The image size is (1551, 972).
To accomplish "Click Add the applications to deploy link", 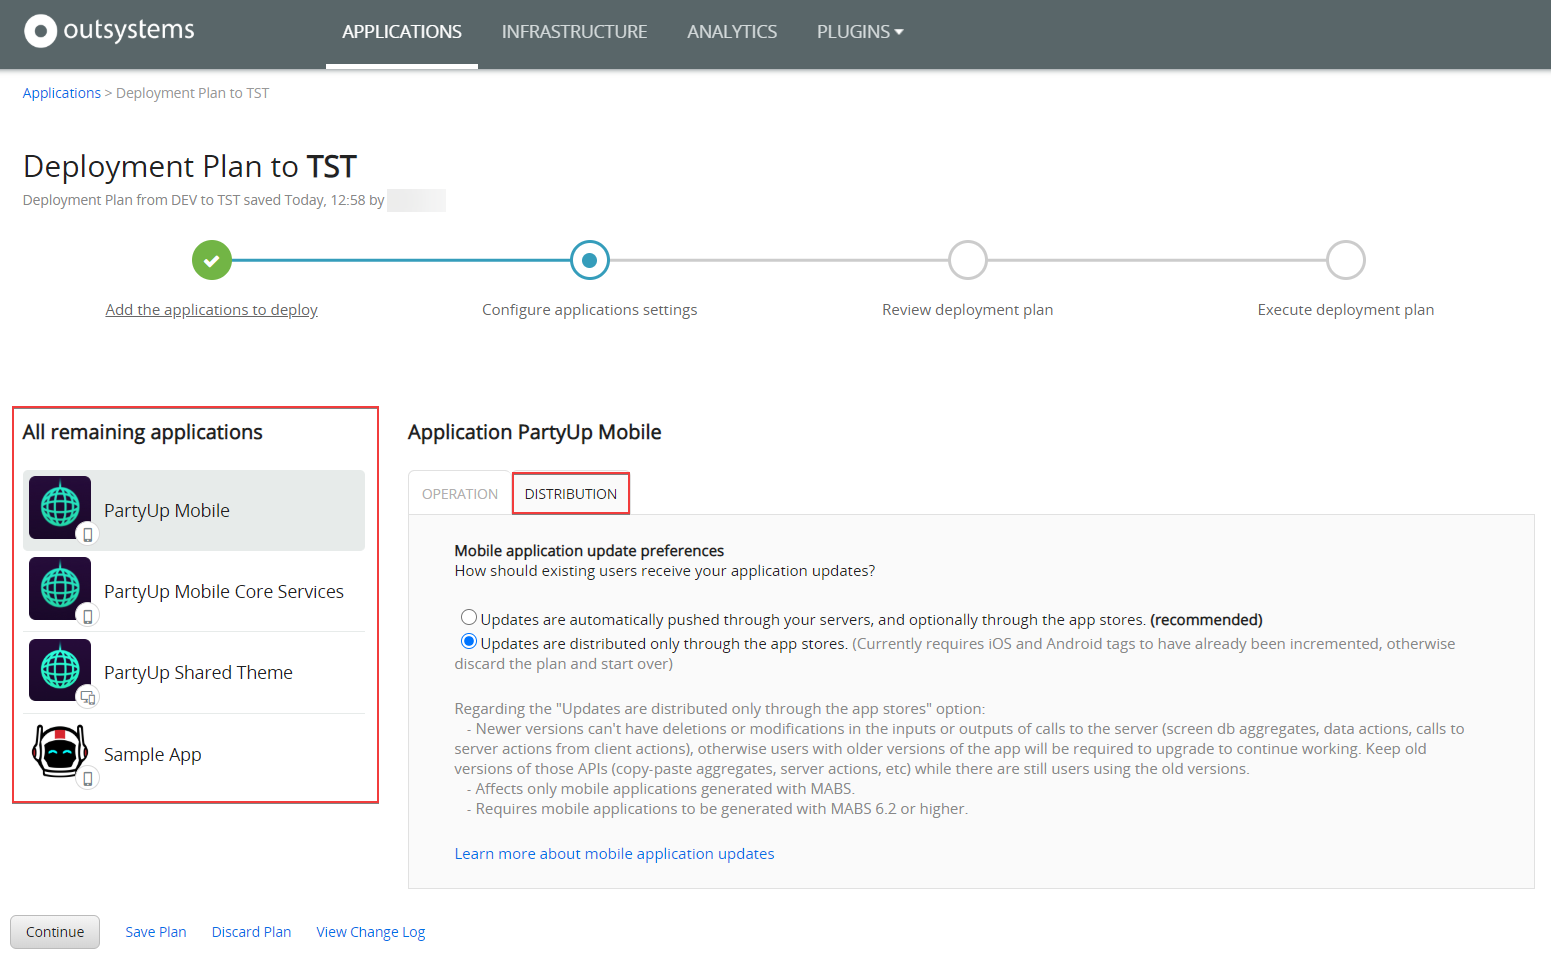I will [212, 310].
